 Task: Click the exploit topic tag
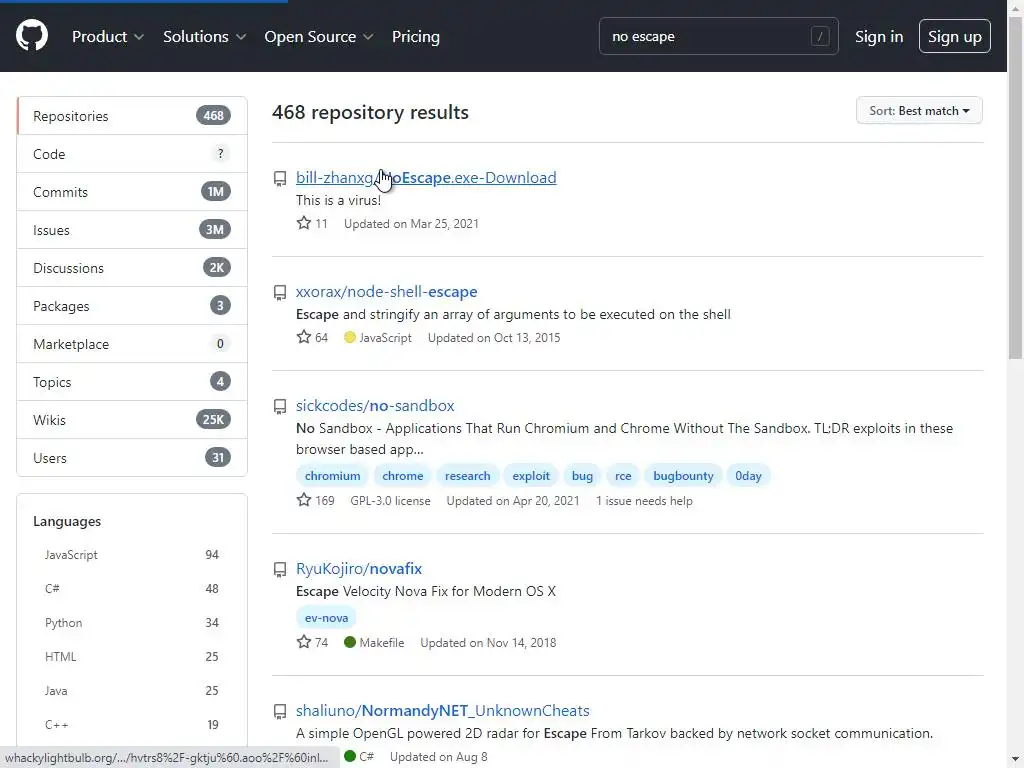(x=530, y=475)
